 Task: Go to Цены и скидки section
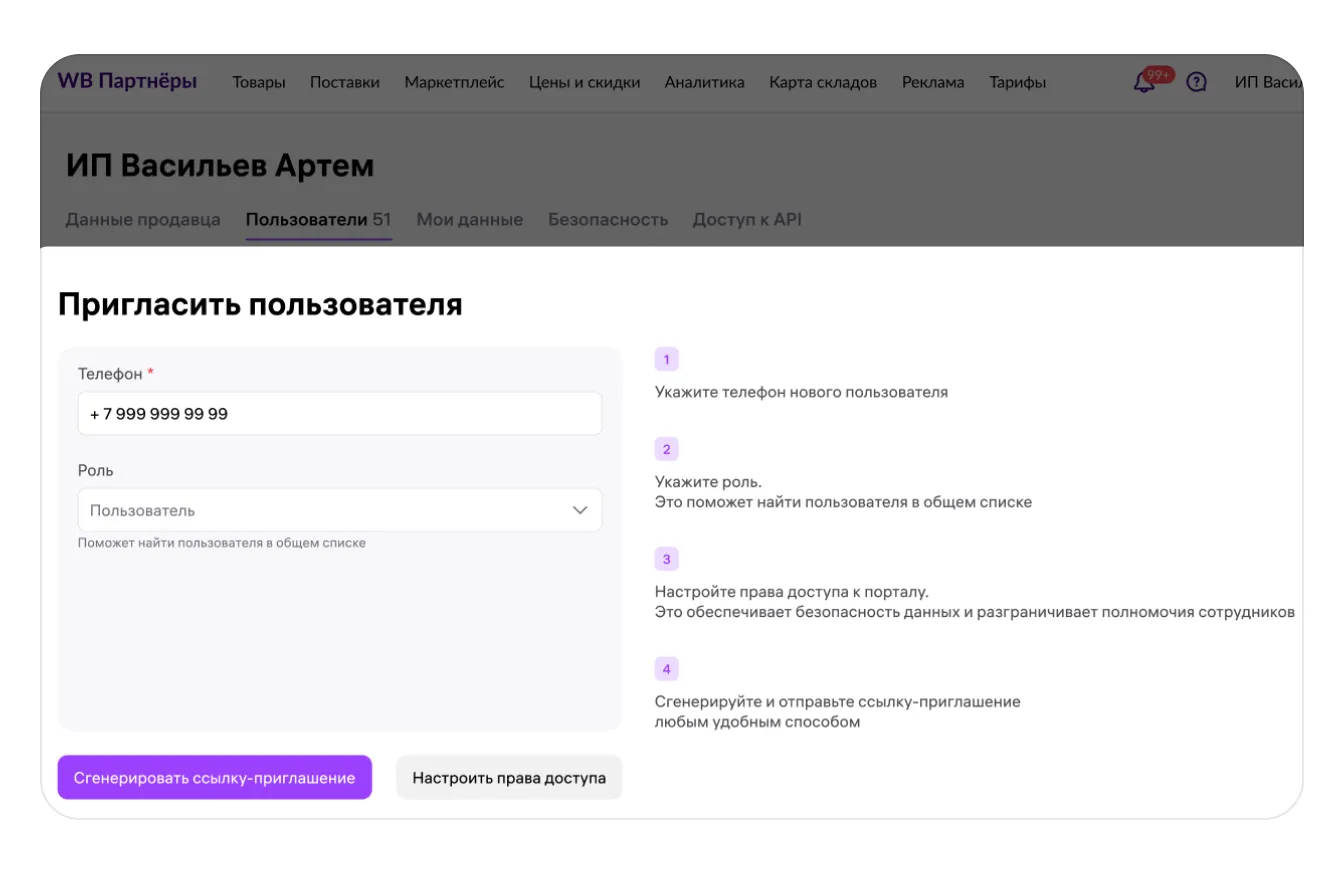584,83
